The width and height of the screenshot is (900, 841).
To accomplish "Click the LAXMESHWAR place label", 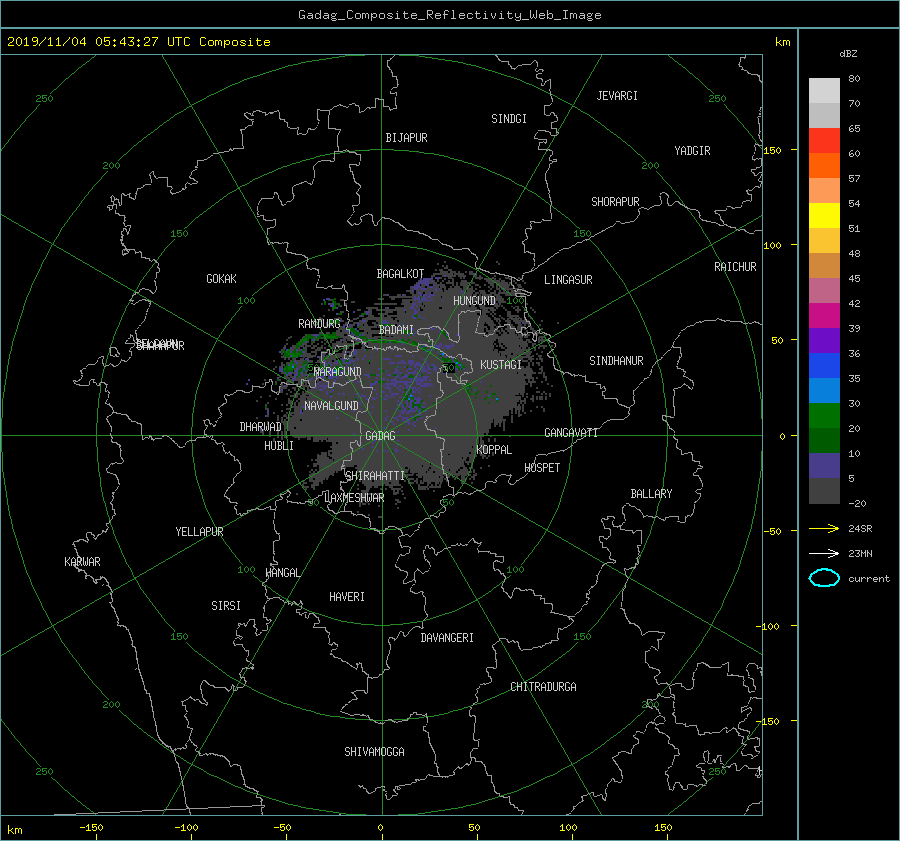I will (x=354, y=498).
